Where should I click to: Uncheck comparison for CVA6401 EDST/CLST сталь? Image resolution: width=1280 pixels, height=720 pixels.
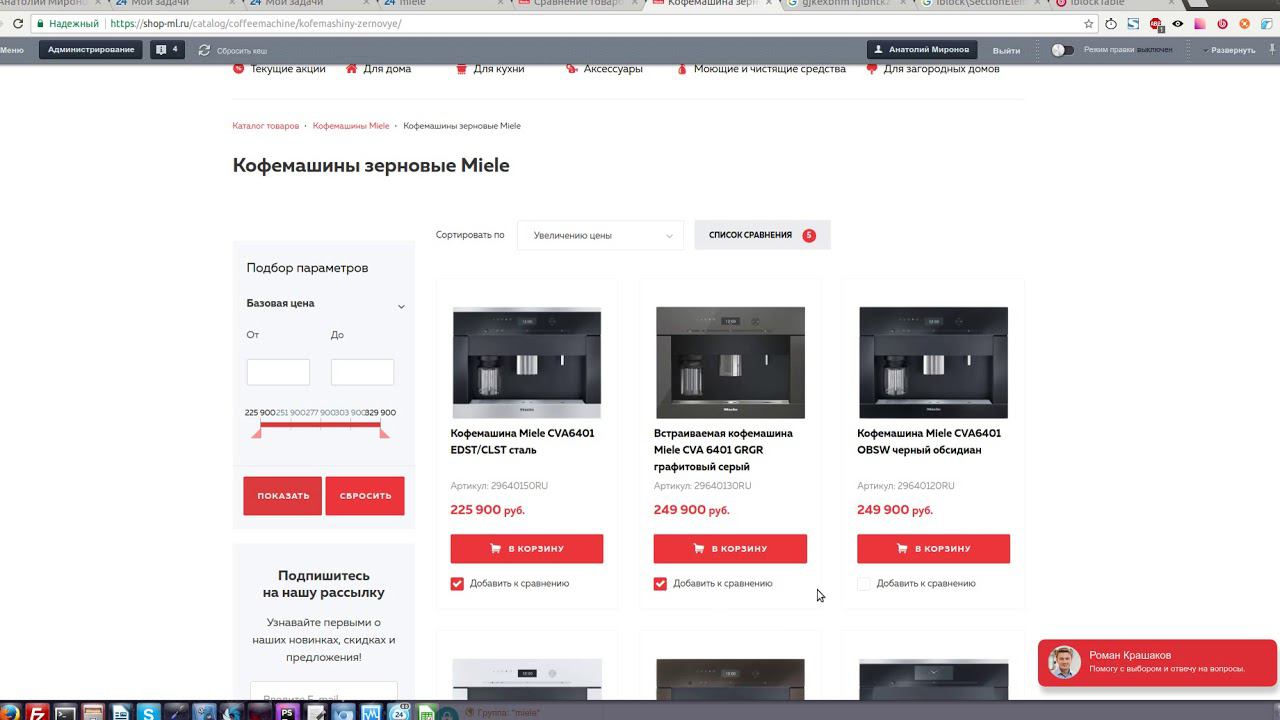click(457, 584)
